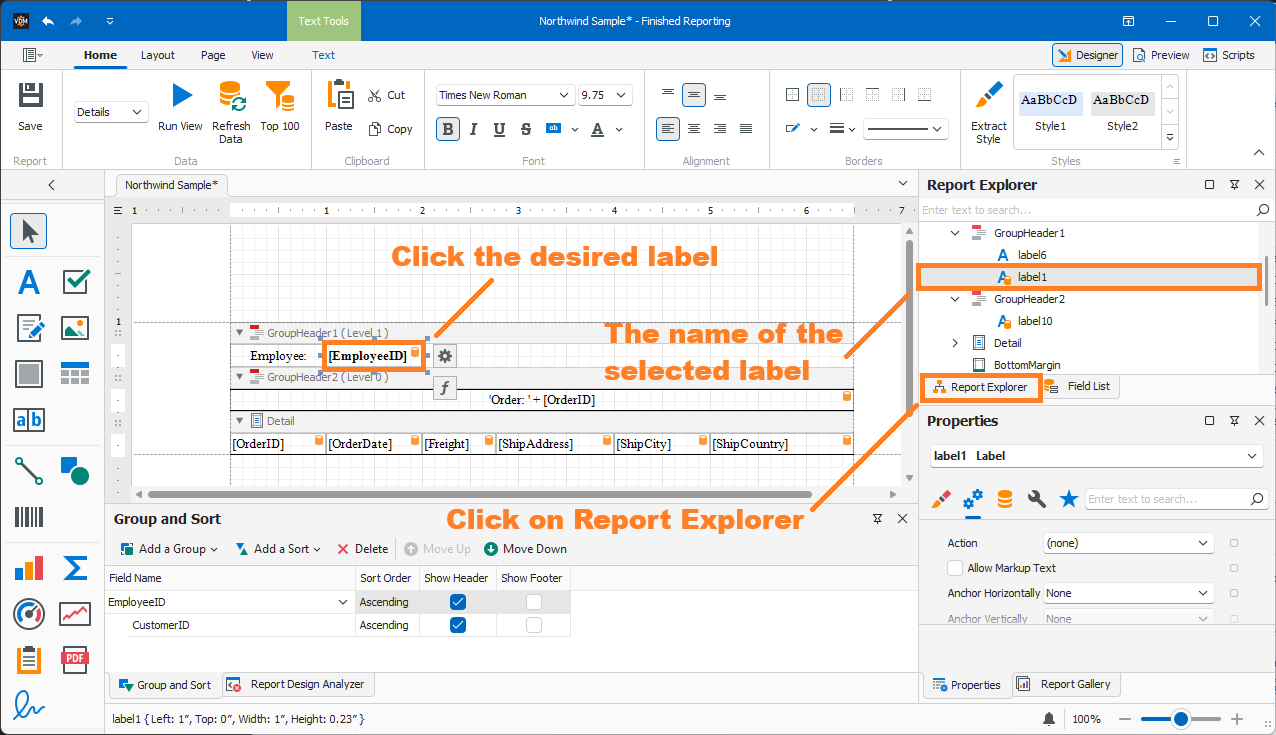1276x735 pixels.
Task: Select the Label tool in the toolbox
Action: [28, 282]
